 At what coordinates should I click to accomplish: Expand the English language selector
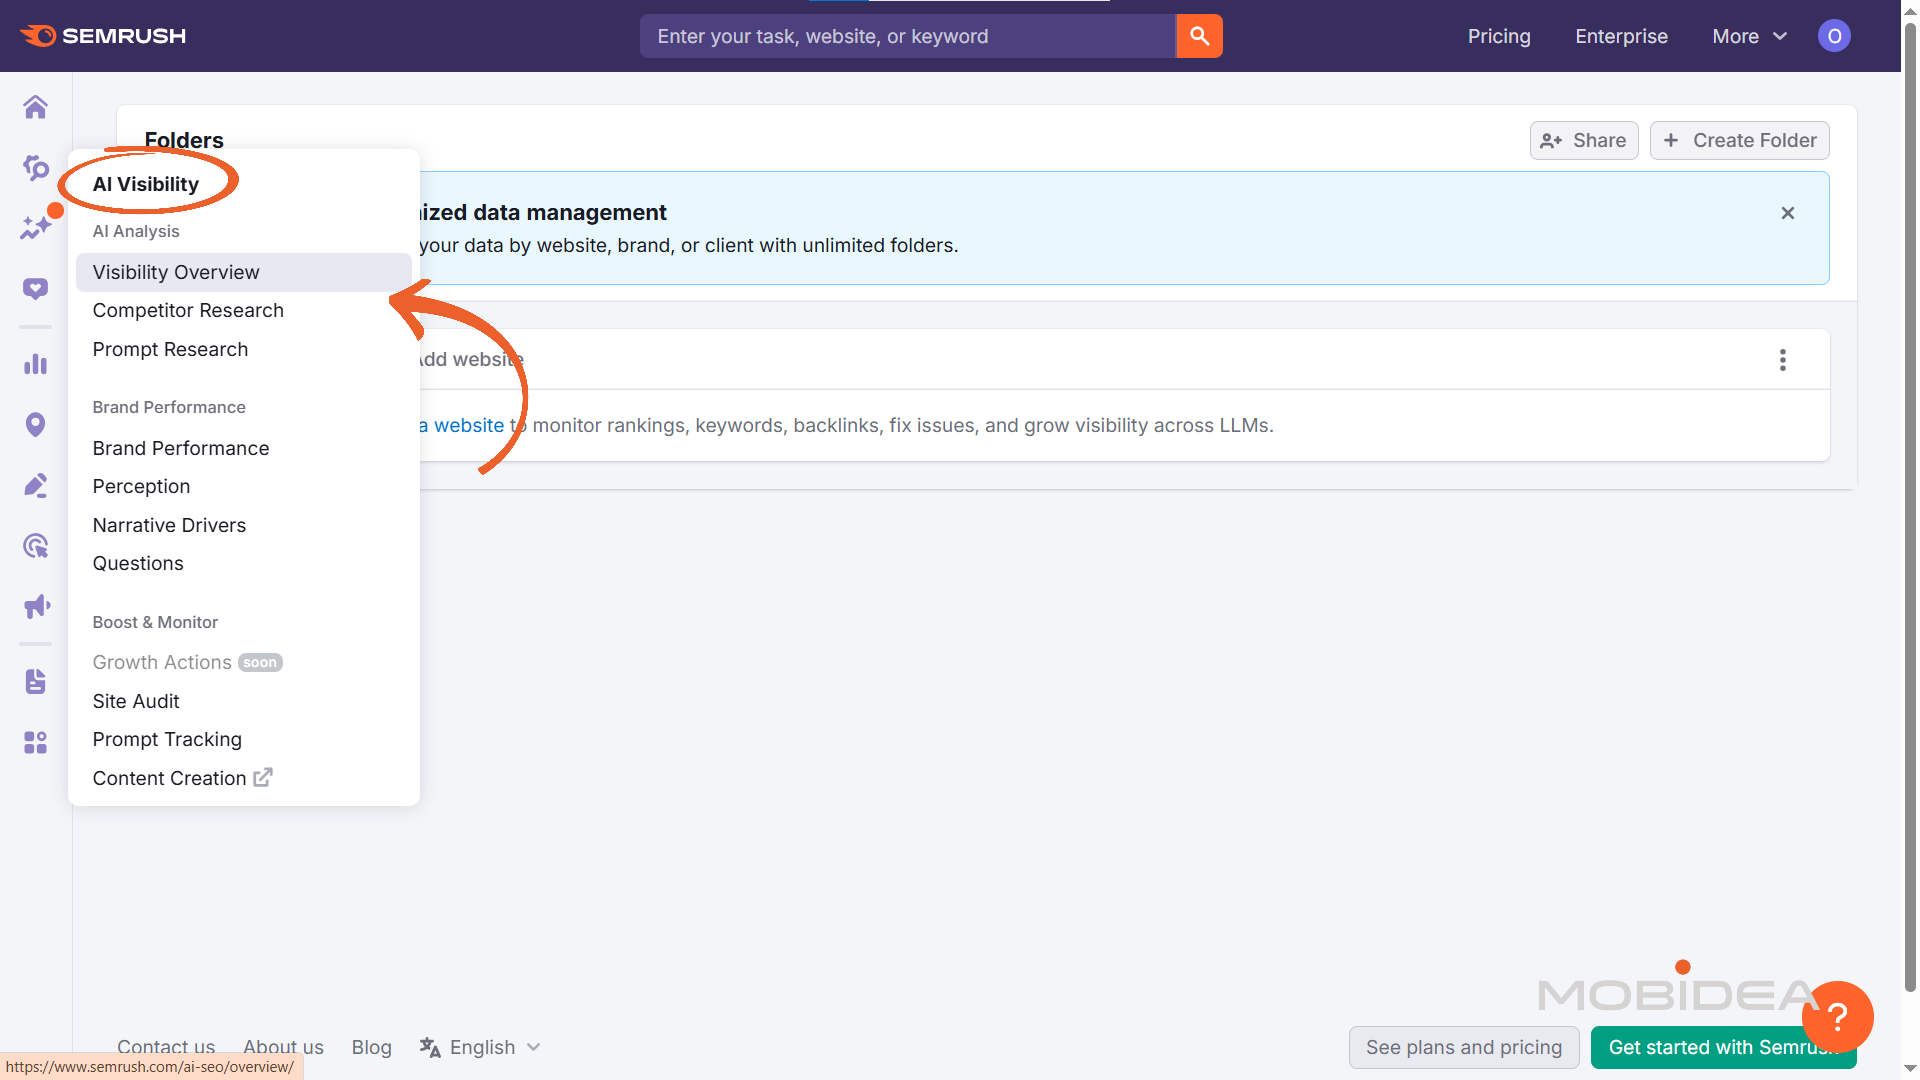pos(480,1047)
